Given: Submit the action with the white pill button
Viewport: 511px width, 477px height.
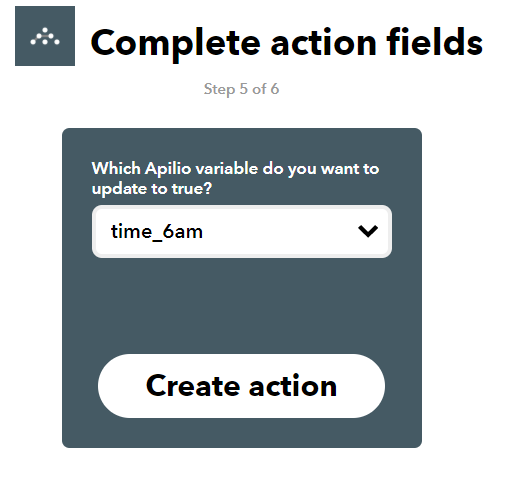Looking at the screenshot, I should tap(241, 386).
